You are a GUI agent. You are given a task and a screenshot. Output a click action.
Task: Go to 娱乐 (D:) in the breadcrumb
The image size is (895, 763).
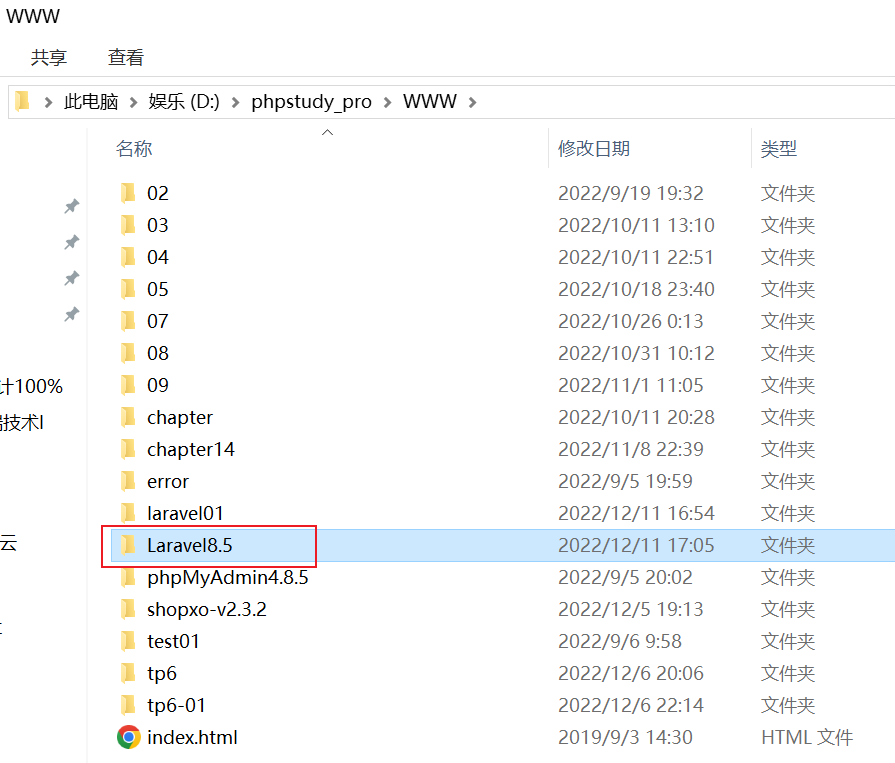click(184, 102)
